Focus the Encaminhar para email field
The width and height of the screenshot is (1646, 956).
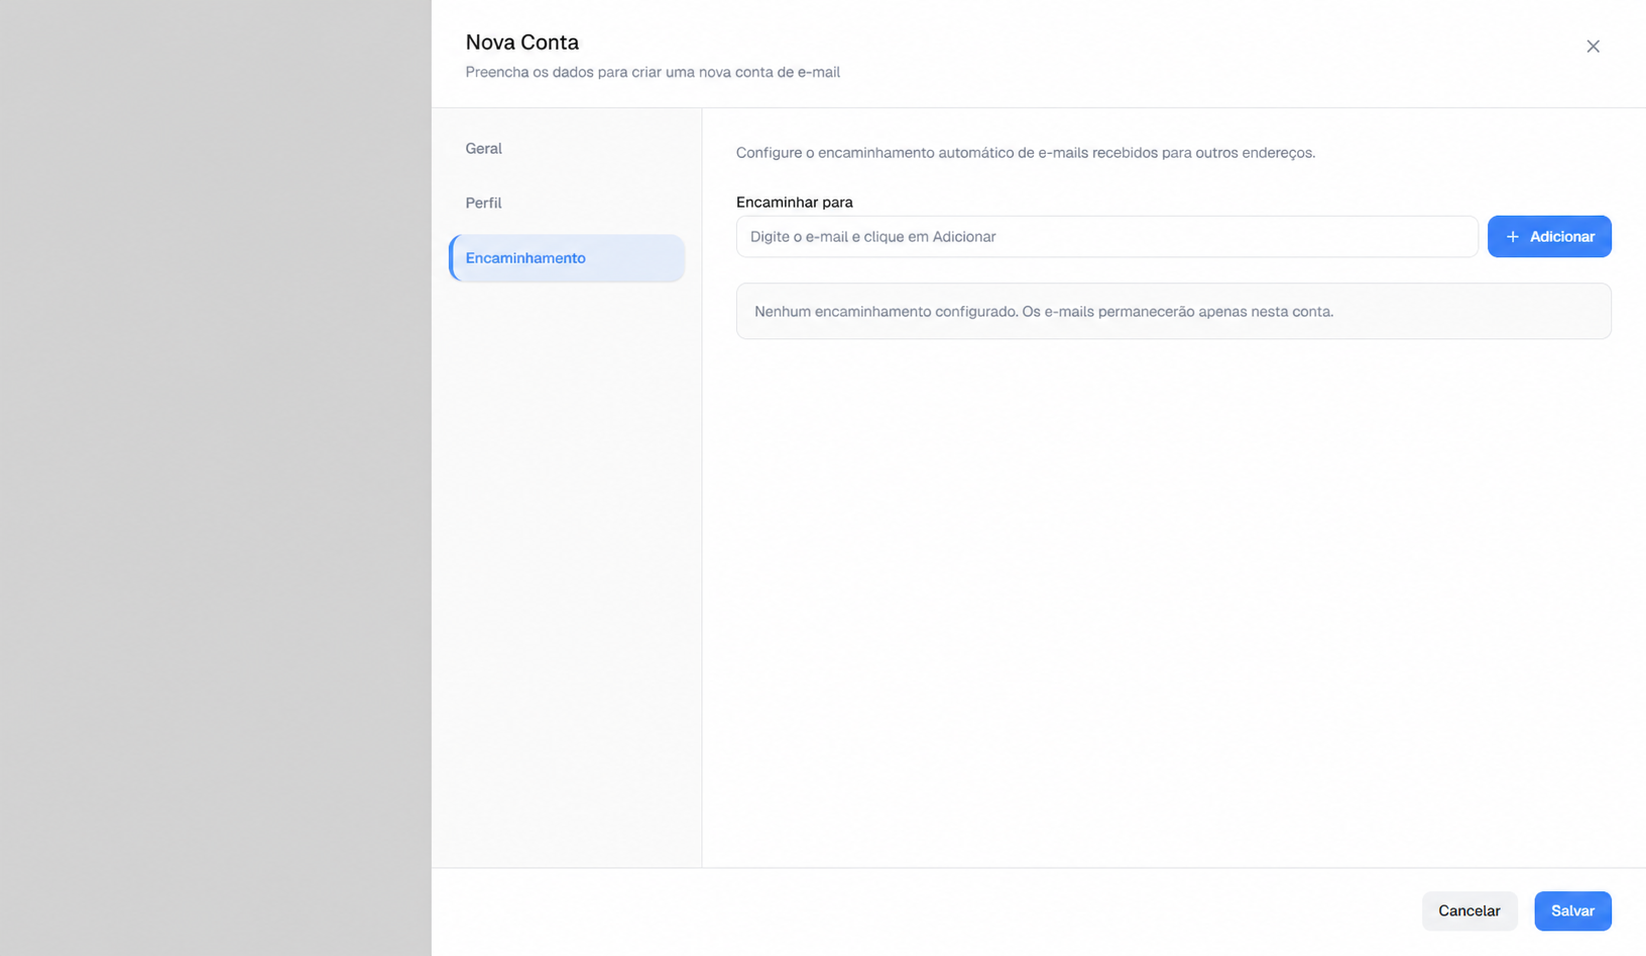[1107, 237]
